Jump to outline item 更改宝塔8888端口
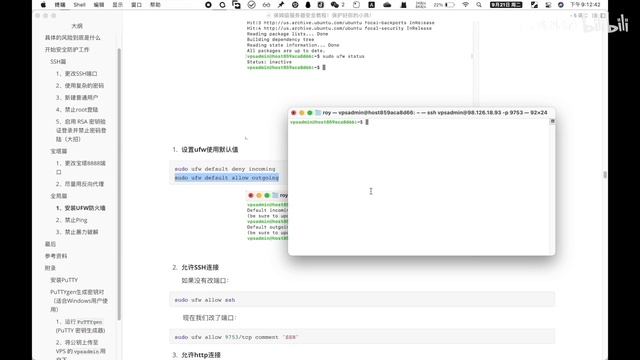Screen dimensions: 640x360 tap(81, 167)
